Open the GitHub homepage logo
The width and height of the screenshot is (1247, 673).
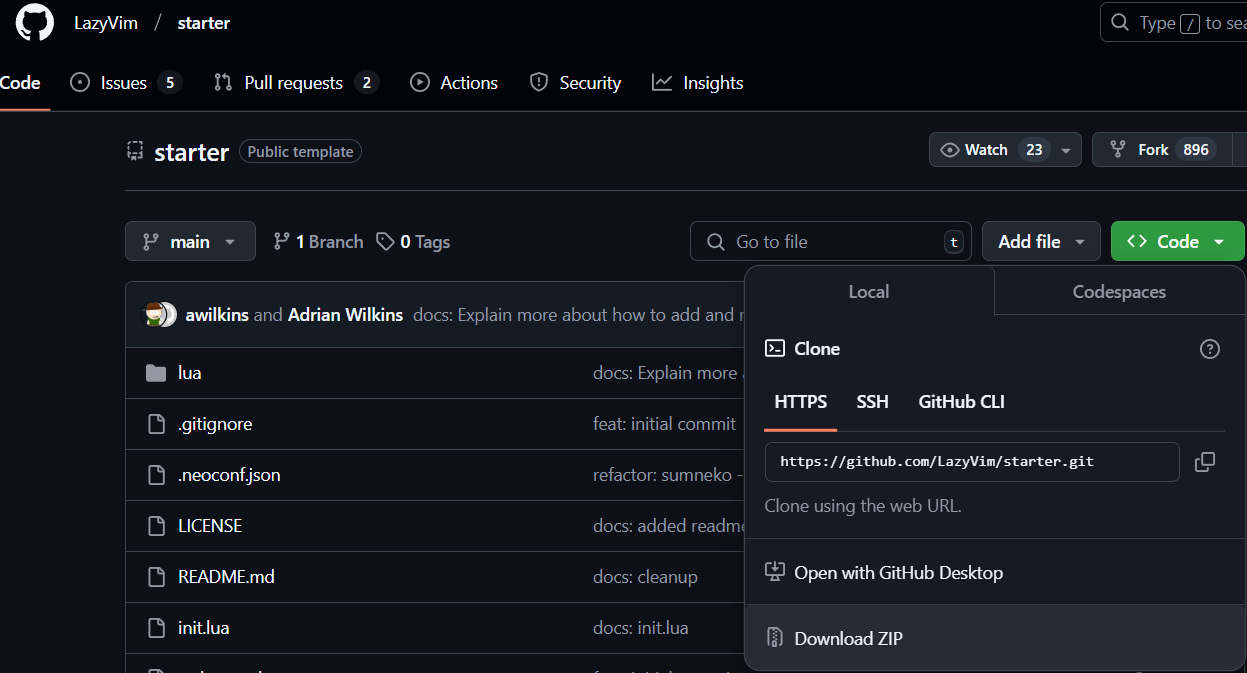point(35,23)
